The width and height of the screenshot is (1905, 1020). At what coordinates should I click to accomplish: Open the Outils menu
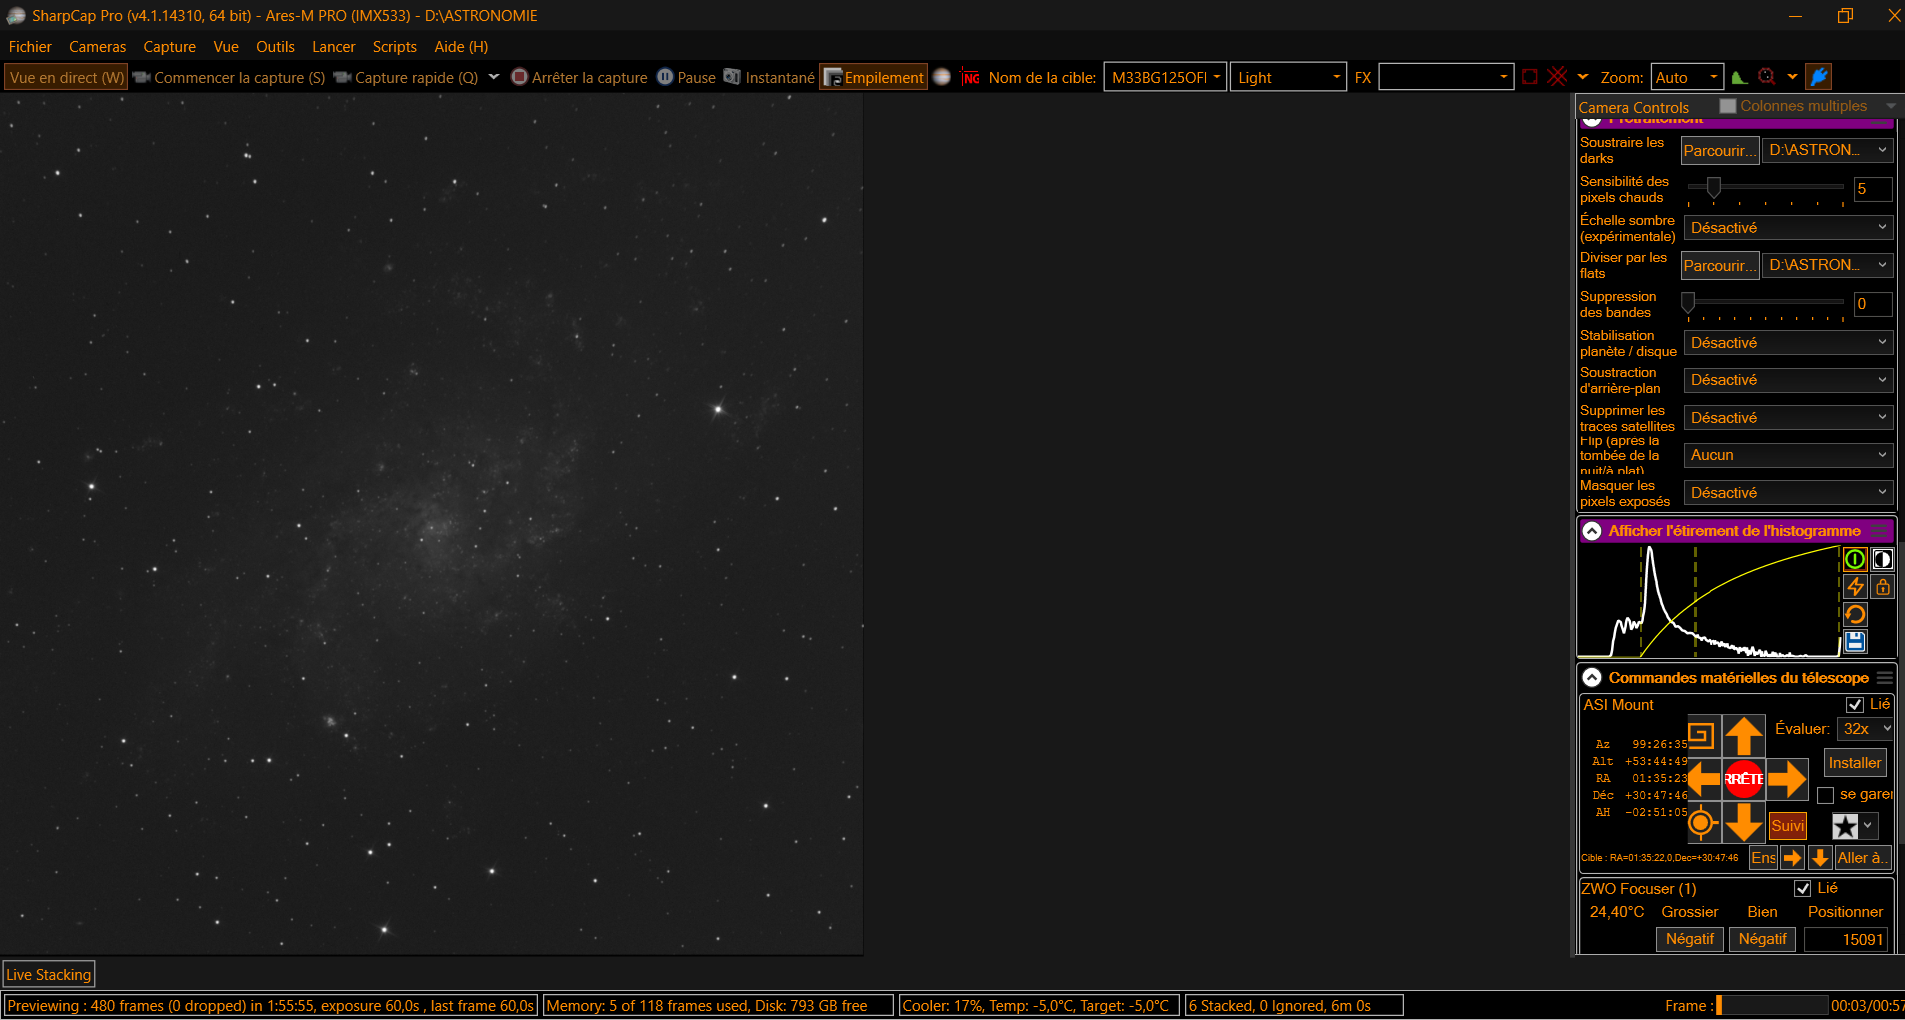click(x=275, y=47)
